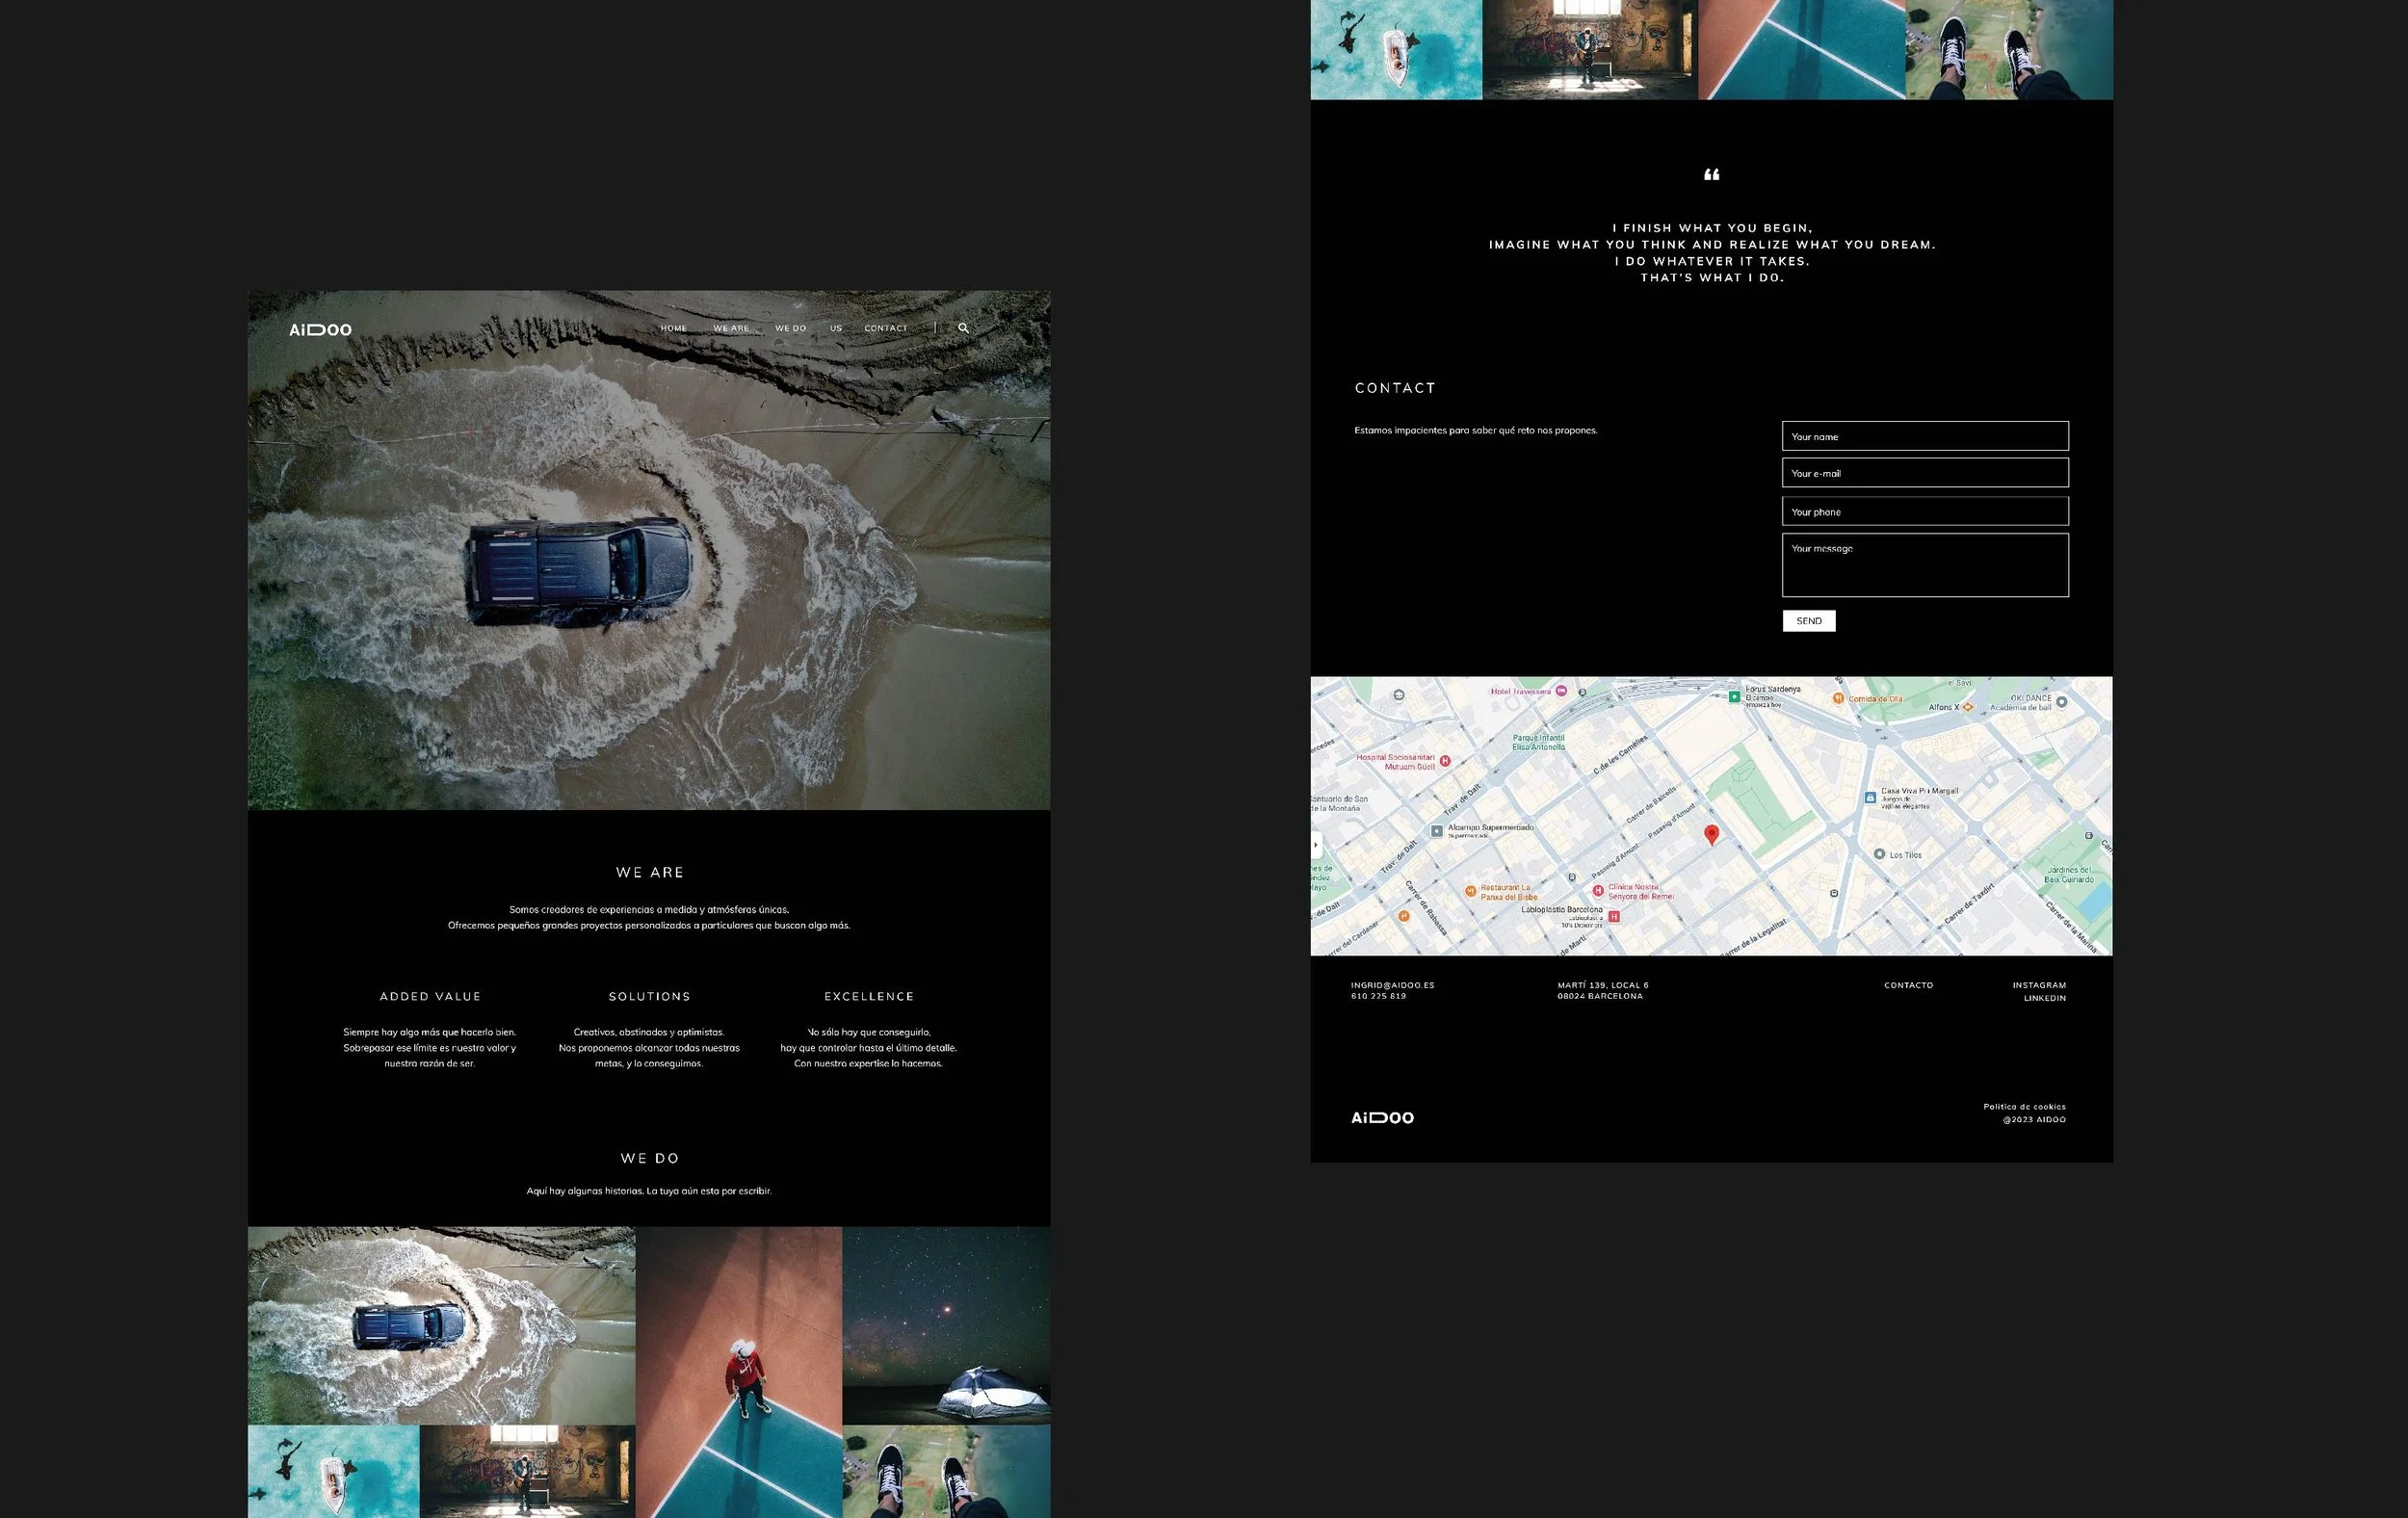Click the Alcampo Supermercado map icon
This screenshot has width=2408, height=1518.
tap(1437, 831)
